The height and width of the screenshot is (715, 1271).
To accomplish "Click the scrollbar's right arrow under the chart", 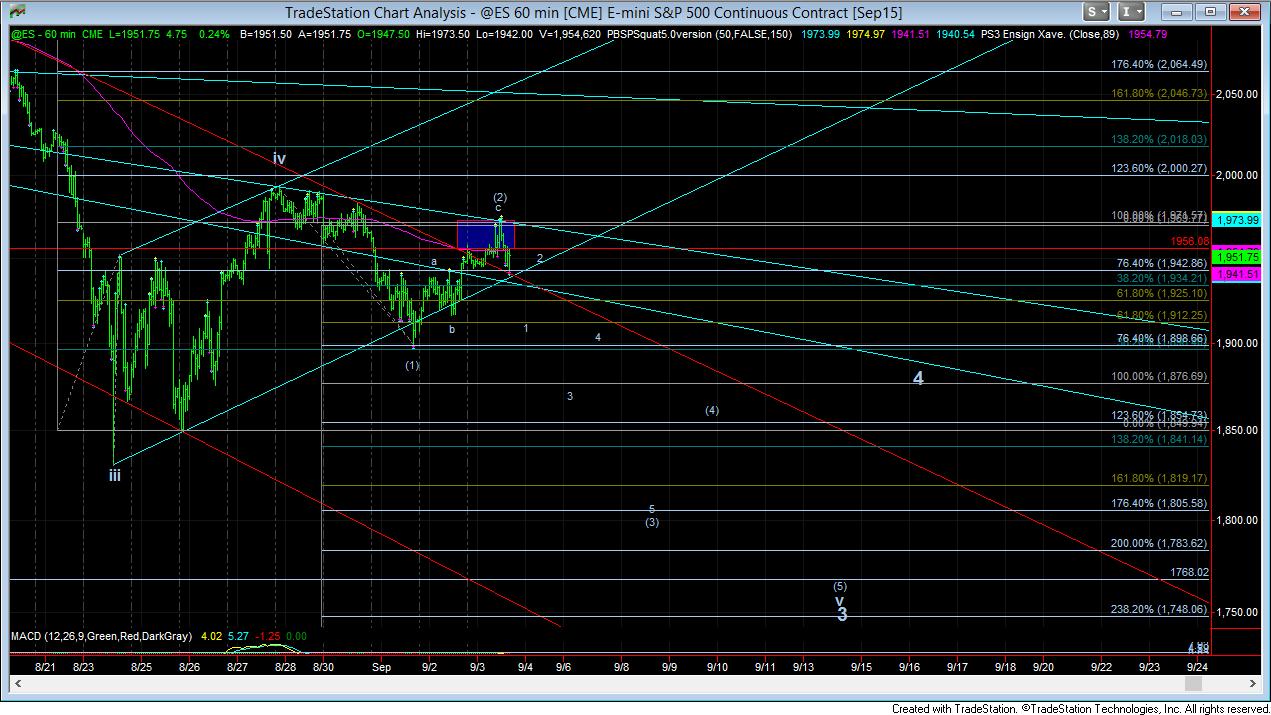I will click(x=1253, y=683).
